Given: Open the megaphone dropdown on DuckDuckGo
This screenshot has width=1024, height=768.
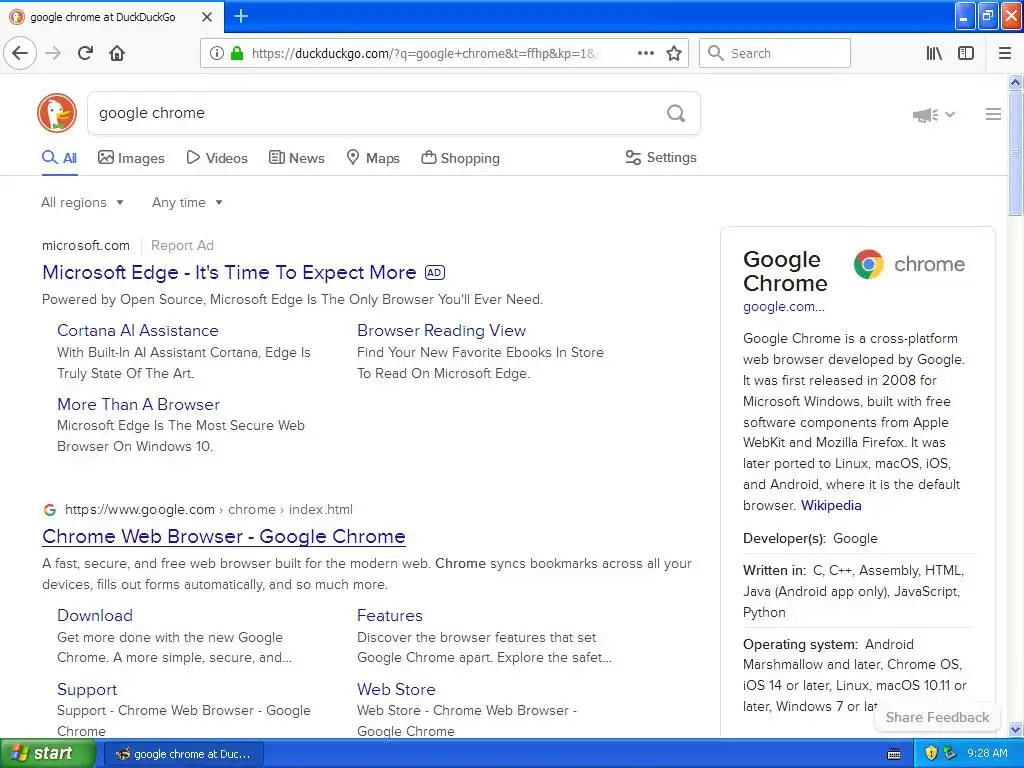Looking at the screenshot, I should [934, 115].
